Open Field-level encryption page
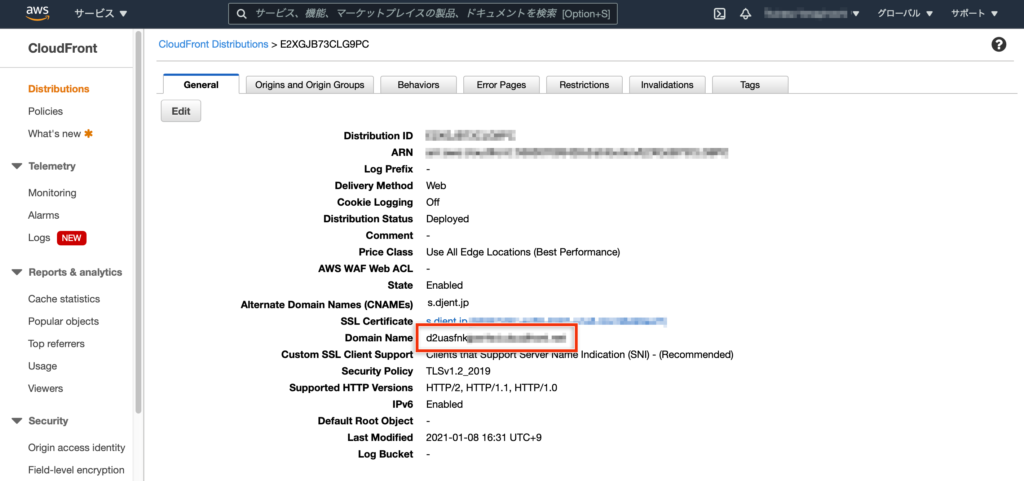This screenshot has height=481, width=1024. pos(76,470)
